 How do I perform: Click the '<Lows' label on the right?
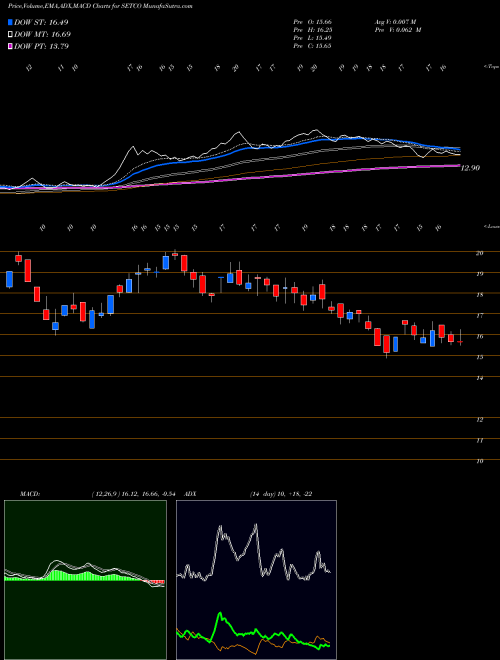click(x=491, y=226)
